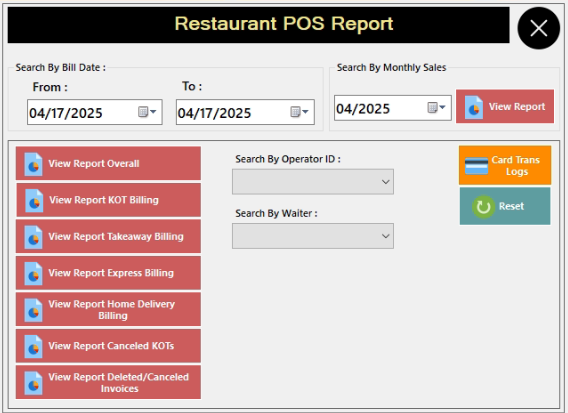Close the Restaurant POS Report window
This screenshot has height=413, width=568.
pos(539,28)
